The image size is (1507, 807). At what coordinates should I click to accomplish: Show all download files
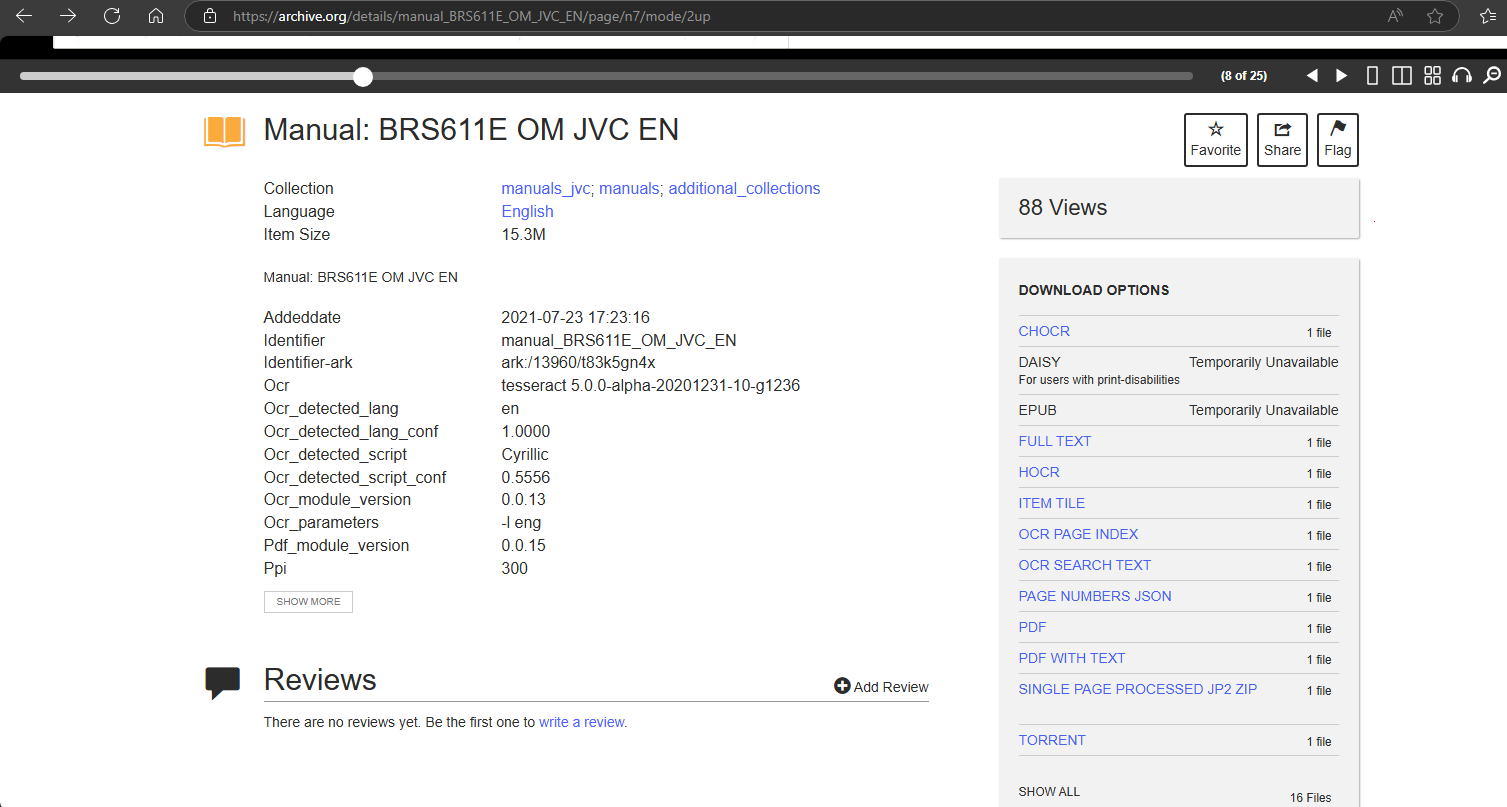tap(1049, 792)
